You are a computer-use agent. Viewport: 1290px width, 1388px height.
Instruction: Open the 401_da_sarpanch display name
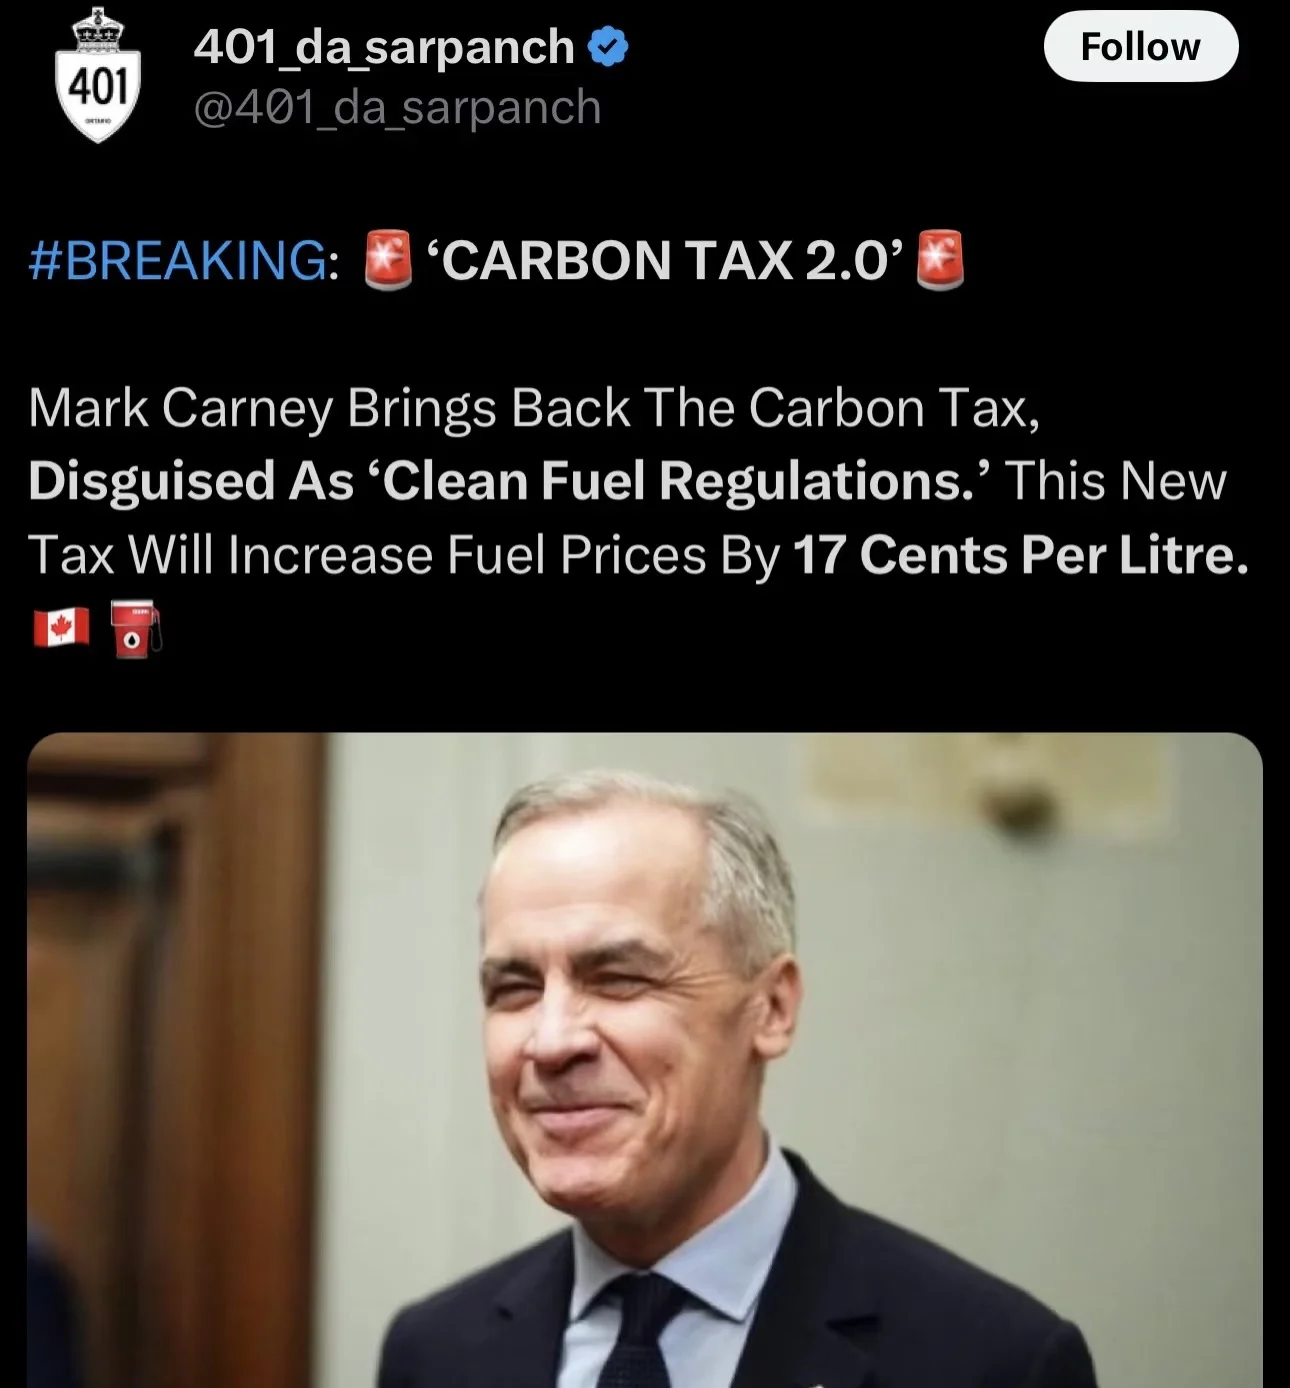(383, 47)
